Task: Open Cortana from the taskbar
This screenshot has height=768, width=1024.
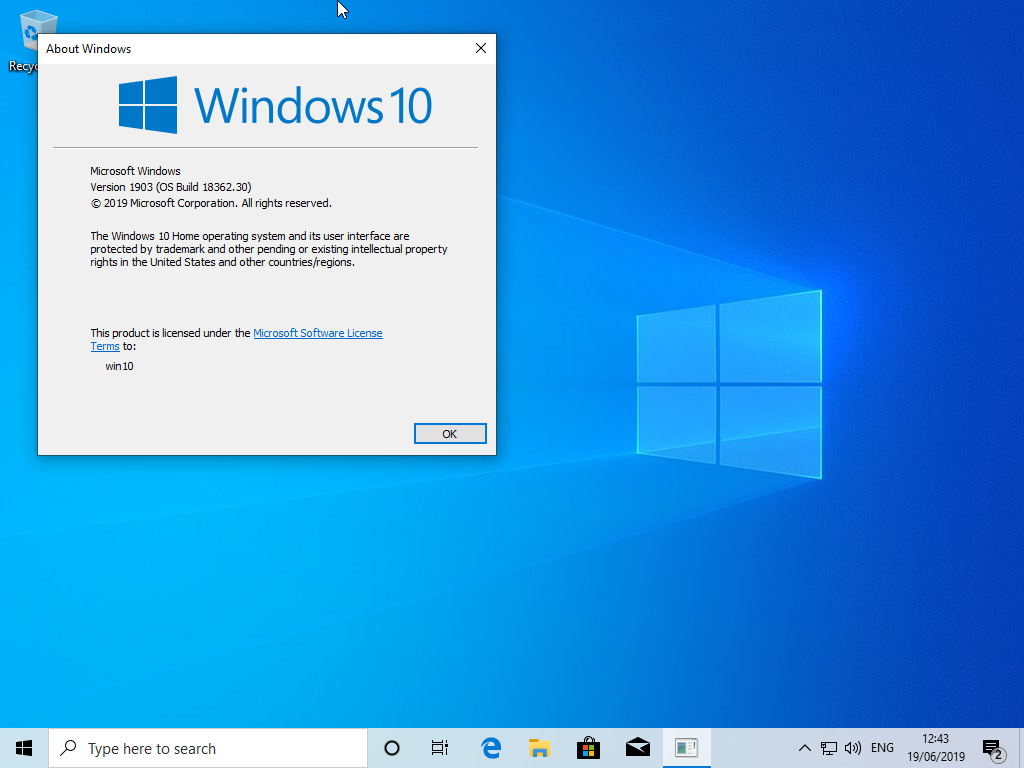Action: (x=392, y=748)
